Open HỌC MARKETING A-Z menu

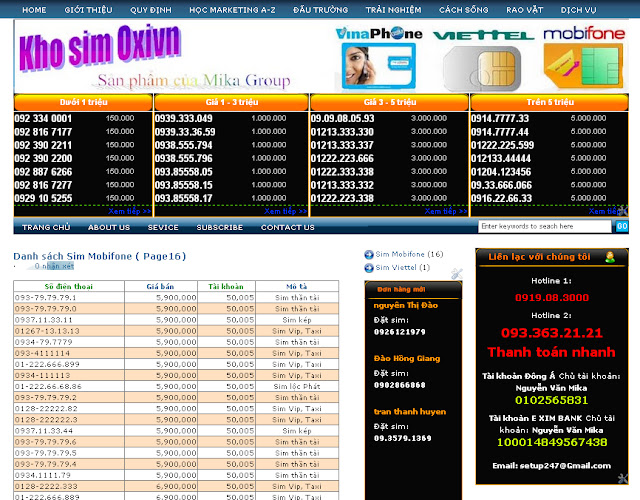point(232,10)
